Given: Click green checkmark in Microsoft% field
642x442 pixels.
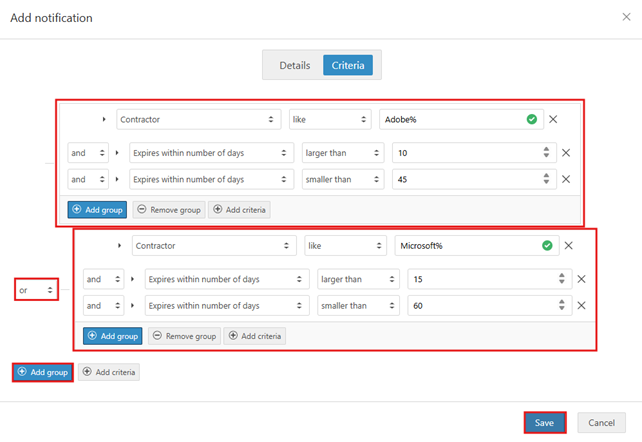Looking at the screenshot, I should [x=547, y=246].
